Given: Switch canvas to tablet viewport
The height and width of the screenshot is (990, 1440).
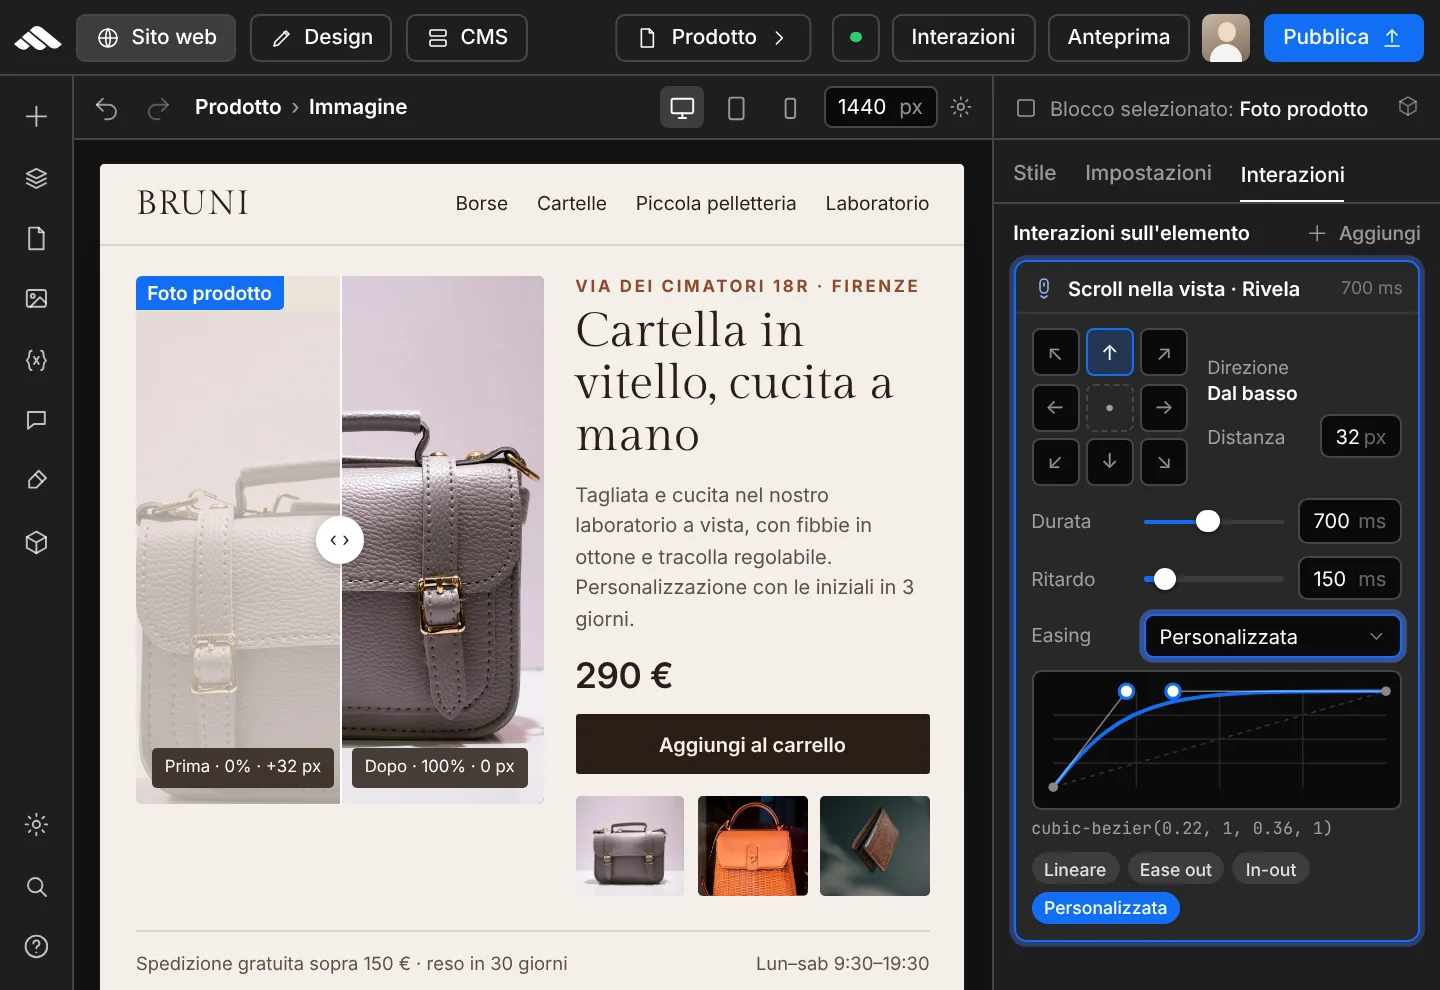Looking at the screenshot, I should (x=736, y=107).
